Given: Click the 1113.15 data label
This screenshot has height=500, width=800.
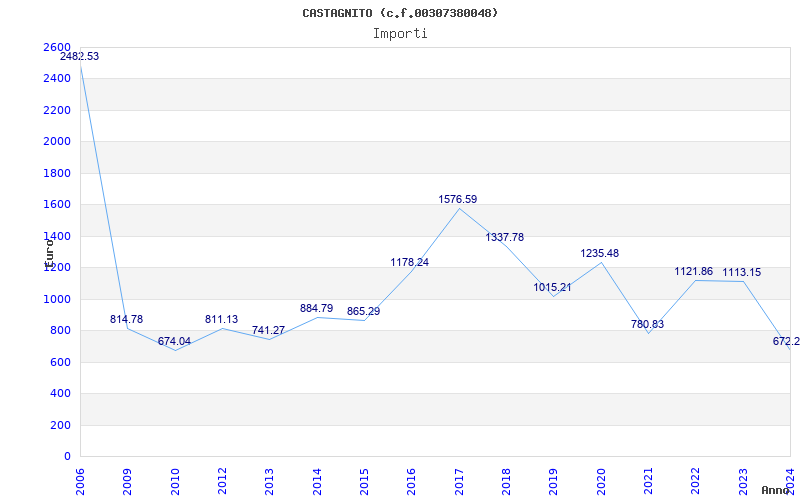Looking at the screenshot, I should point(741,272).
